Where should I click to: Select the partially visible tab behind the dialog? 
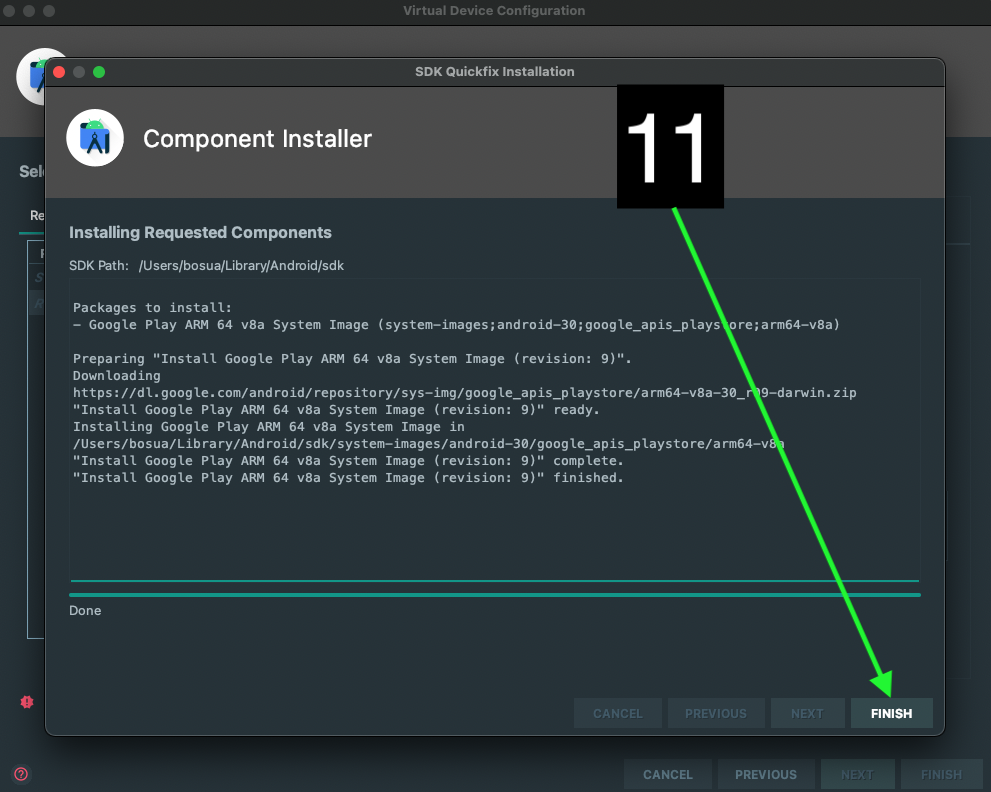36,215
